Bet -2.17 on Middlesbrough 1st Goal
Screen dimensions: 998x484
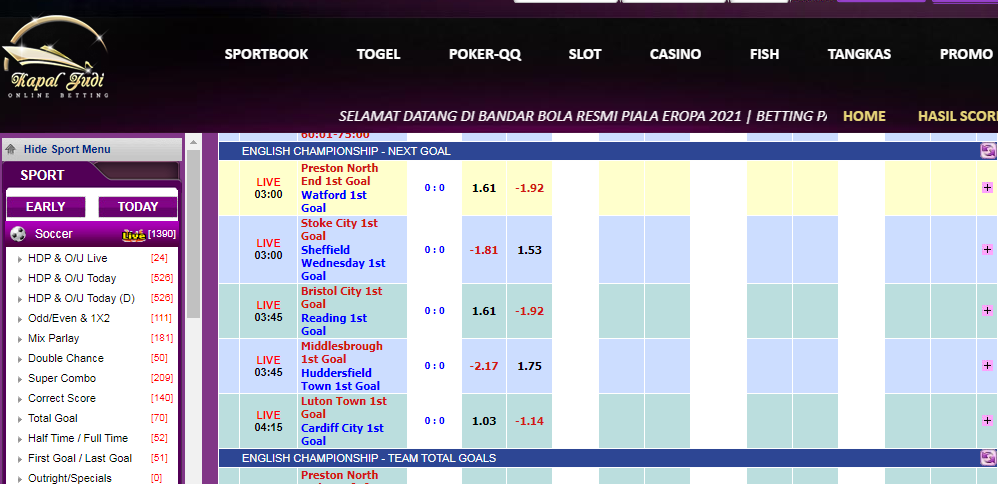point(484,366)
